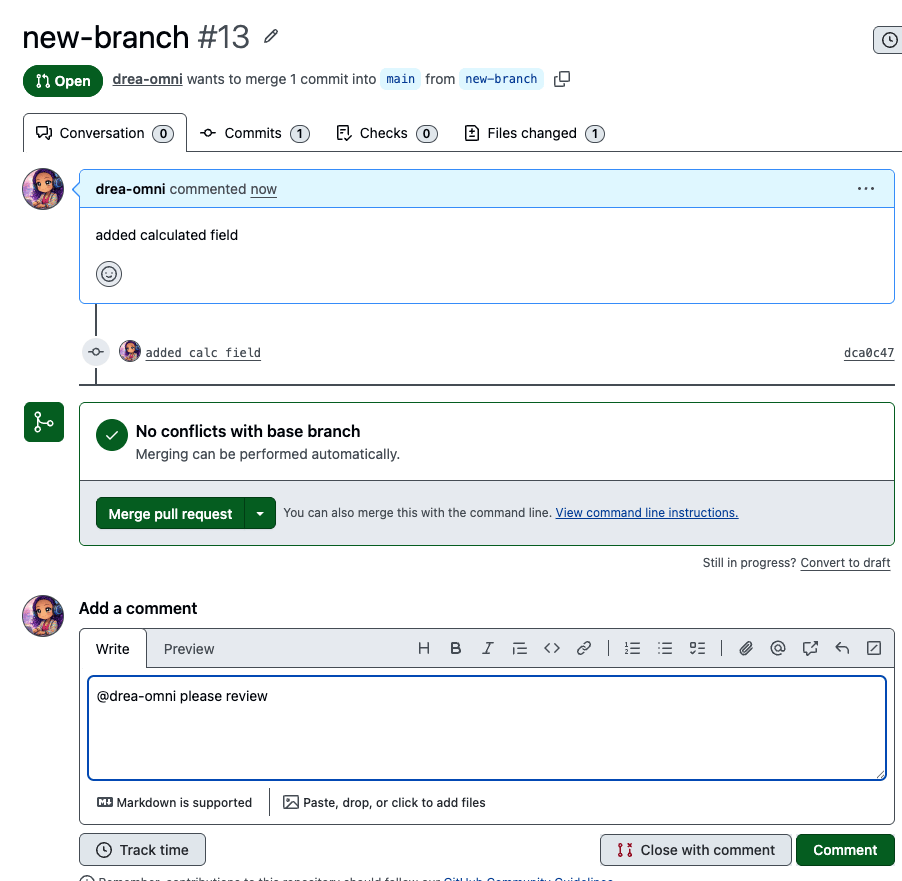Add an emoji reaction to the comment
Screen dimensions: 902x881
tap(109, 274)
